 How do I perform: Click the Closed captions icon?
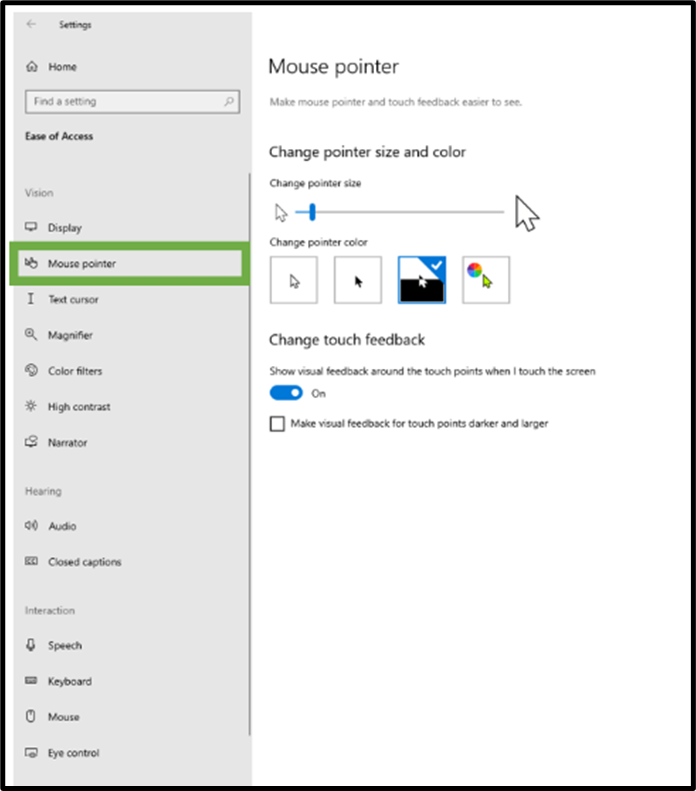pyautogui.click(x=31, y=561)
